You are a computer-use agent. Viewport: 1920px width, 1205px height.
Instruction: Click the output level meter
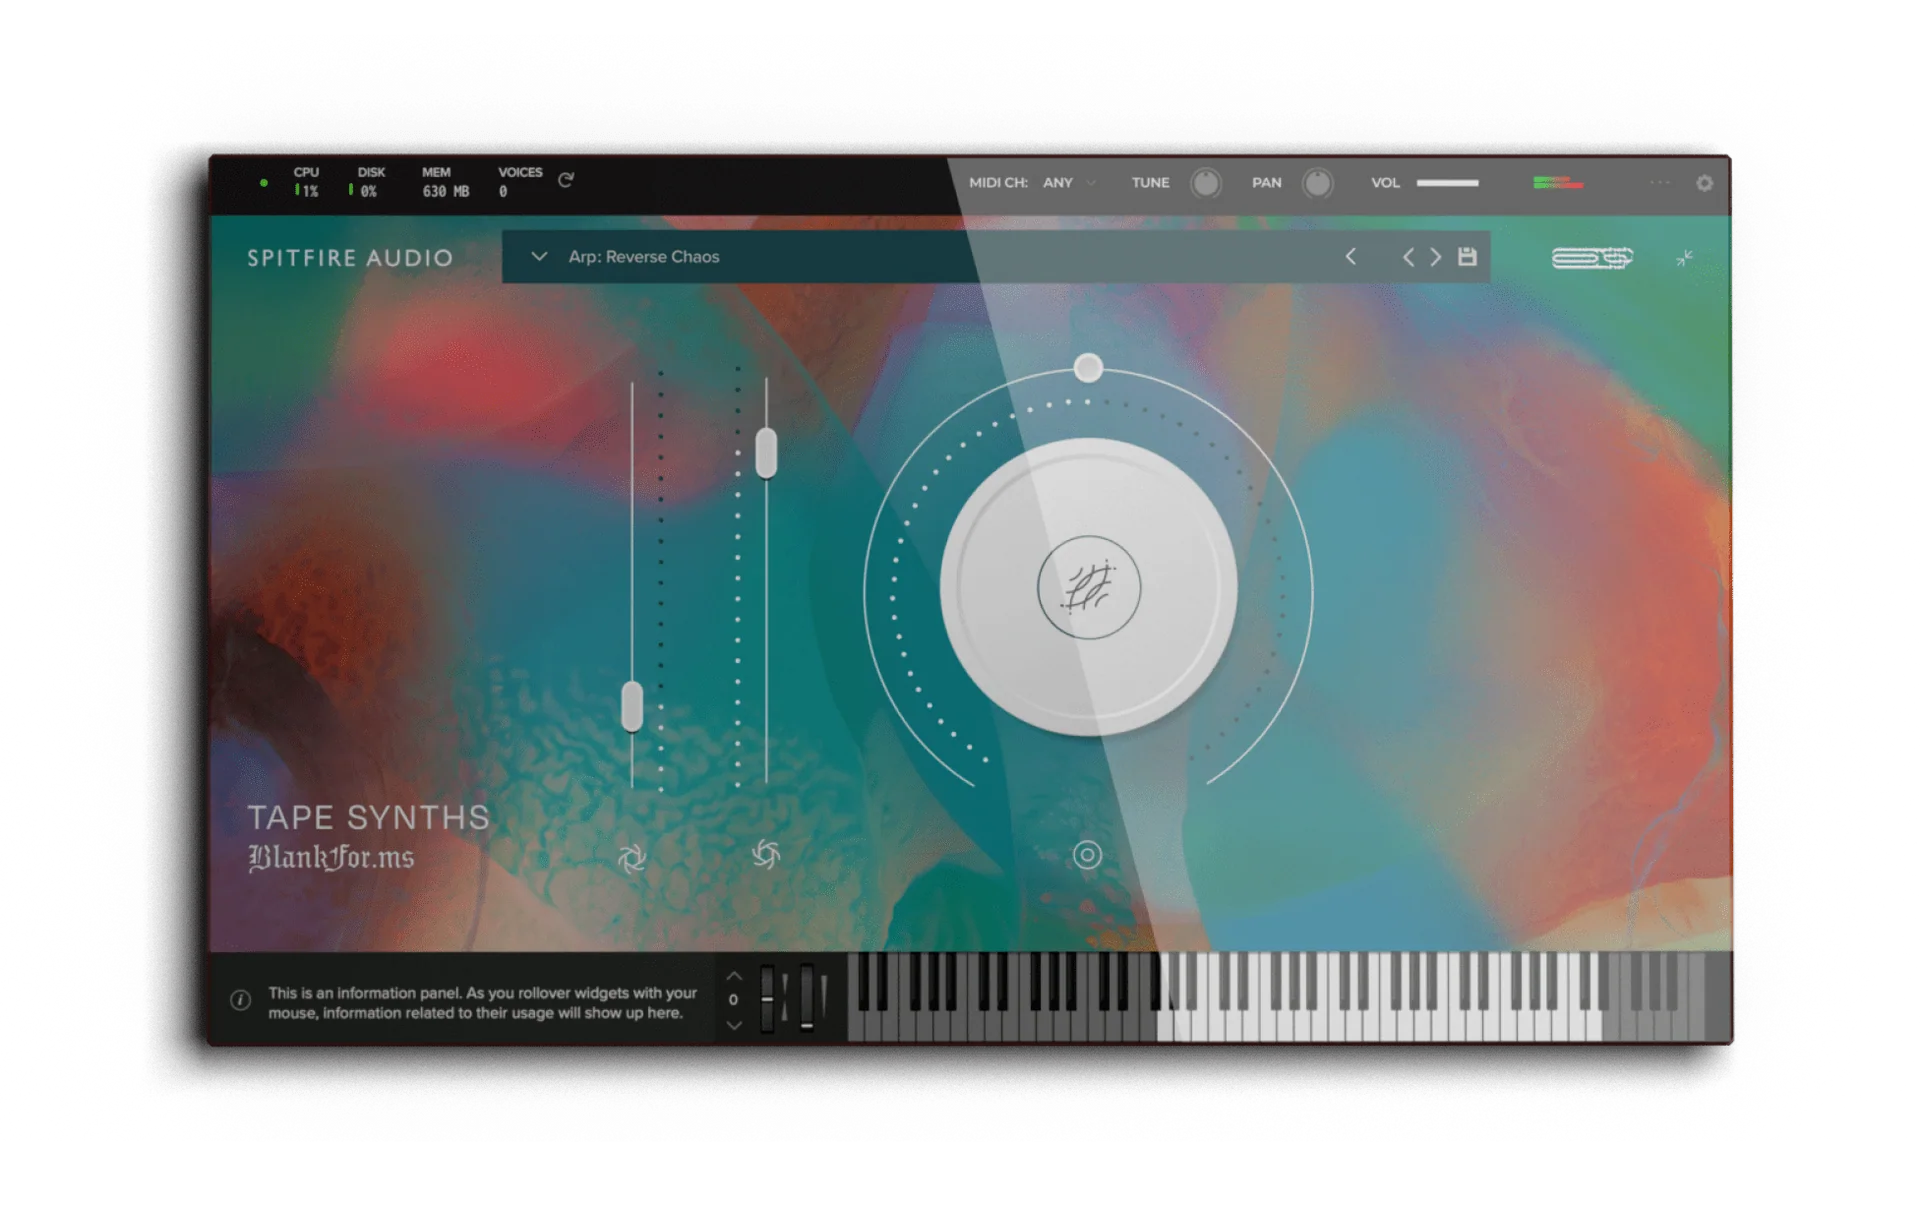[x=1558, y=183]
